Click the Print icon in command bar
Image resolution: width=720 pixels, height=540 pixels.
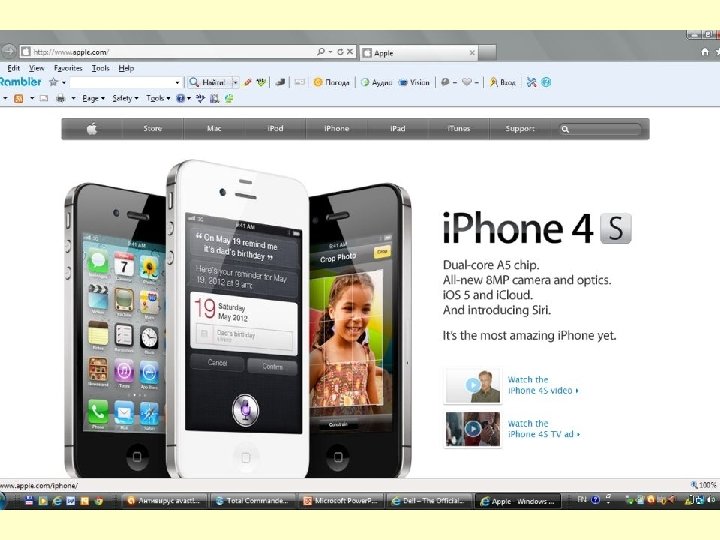point(60,98)
